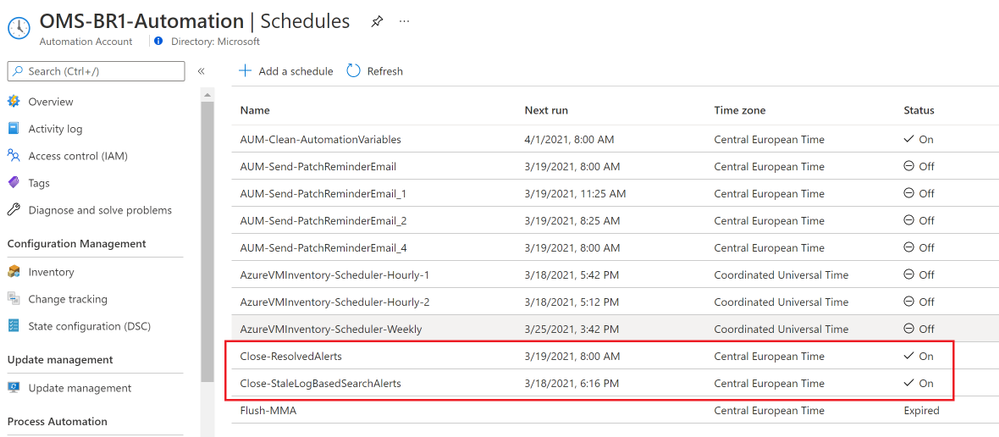Open Inventory page

click(x=51, y=272)
